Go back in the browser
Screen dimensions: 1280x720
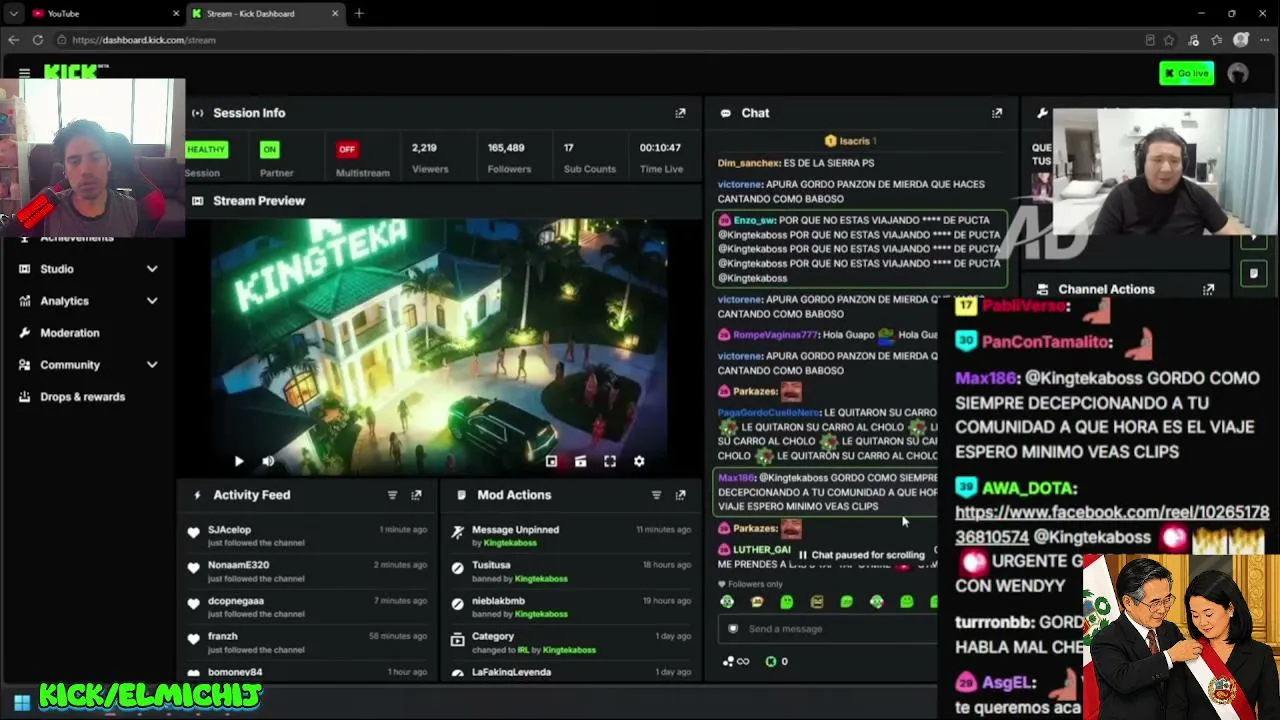click(x=13, y=40)
